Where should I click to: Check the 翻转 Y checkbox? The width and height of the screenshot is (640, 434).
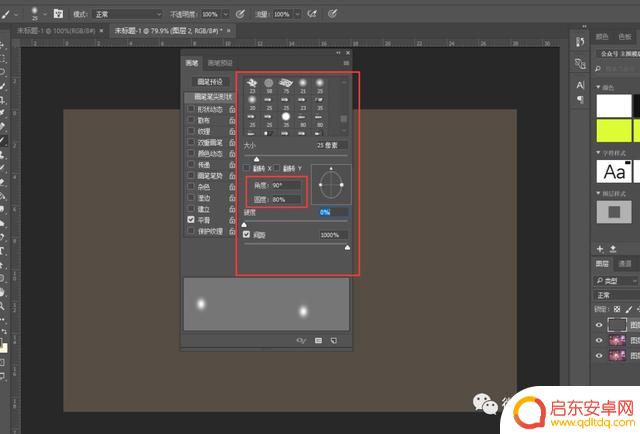point(277,168)
